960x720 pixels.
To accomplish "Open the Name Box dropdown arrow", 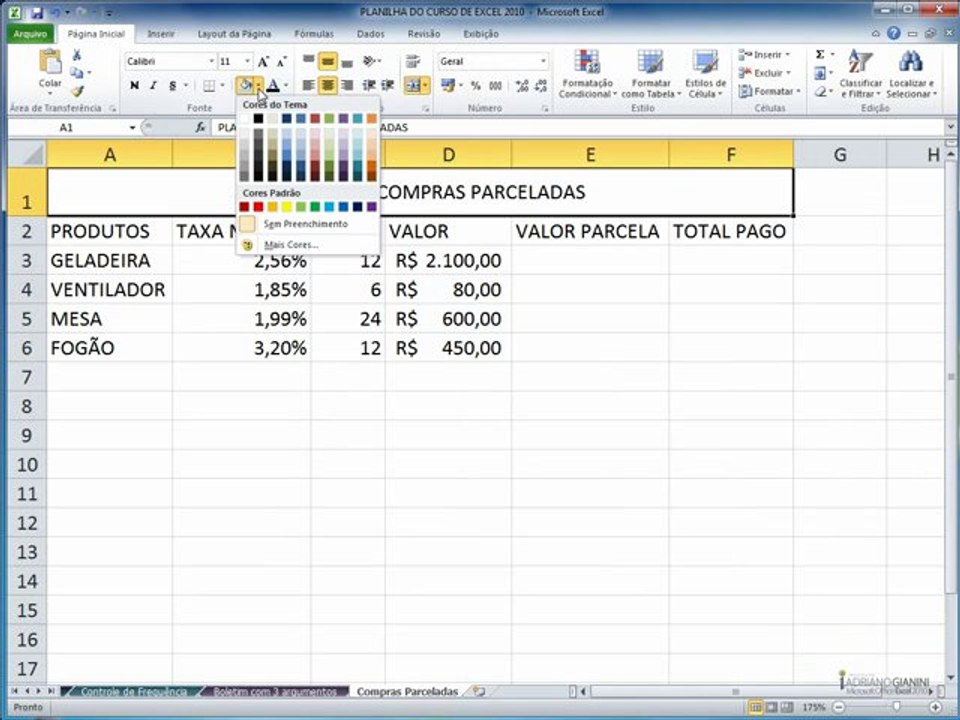I will tap(132, 127).
